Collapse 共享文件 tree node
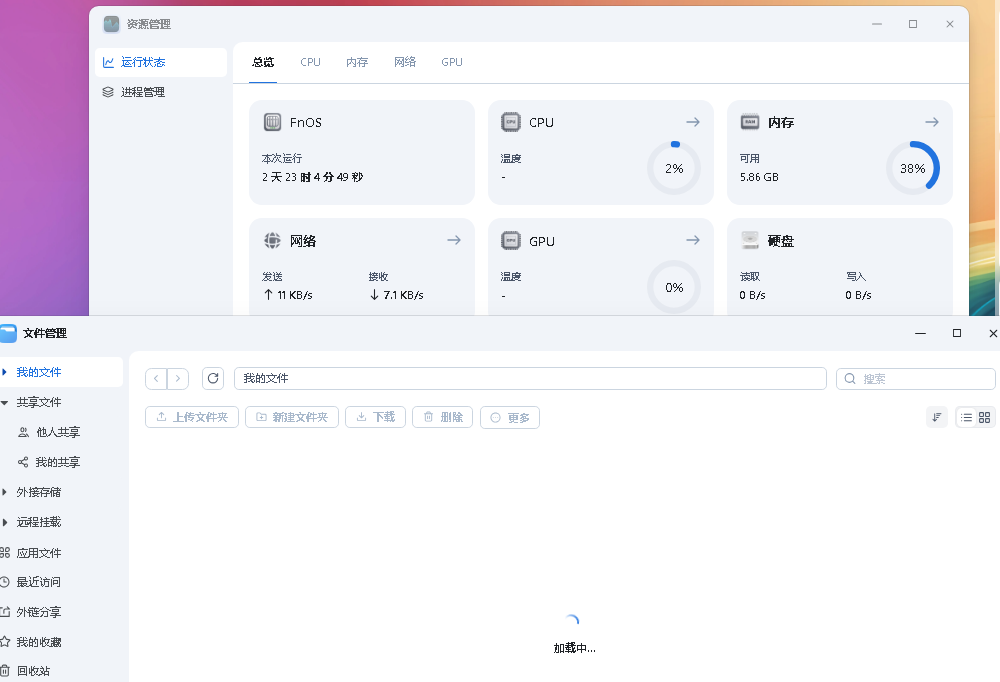 pos(4,403)
